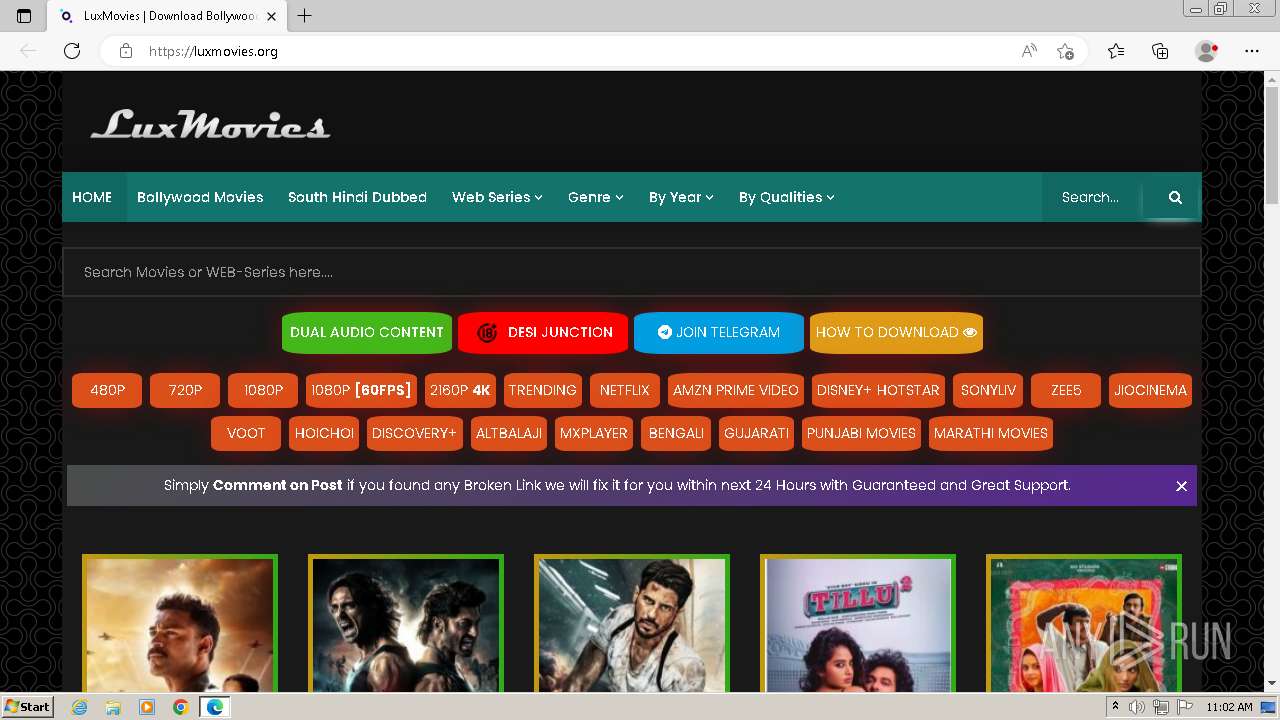Viewport: 1280px width, 720px height.
Task: Dismiss the broken link notice banner
Action: coord(1181,486)
